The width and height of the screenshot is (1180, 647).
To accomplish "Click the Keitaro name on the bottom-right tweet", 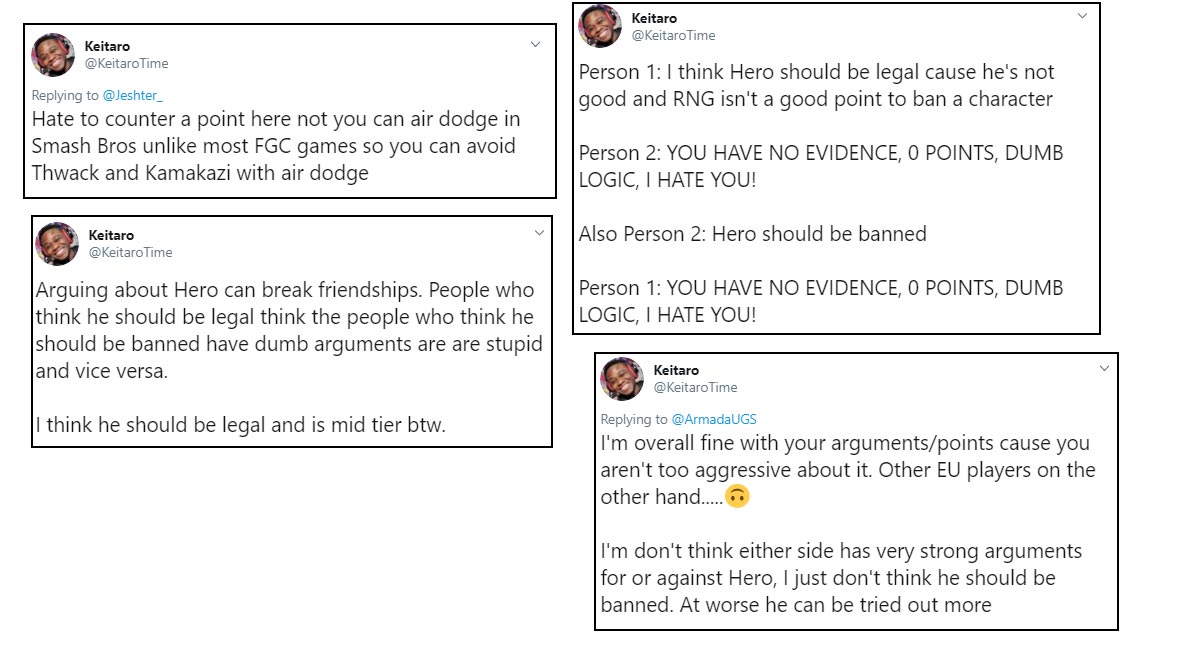I will click(675, 369).
